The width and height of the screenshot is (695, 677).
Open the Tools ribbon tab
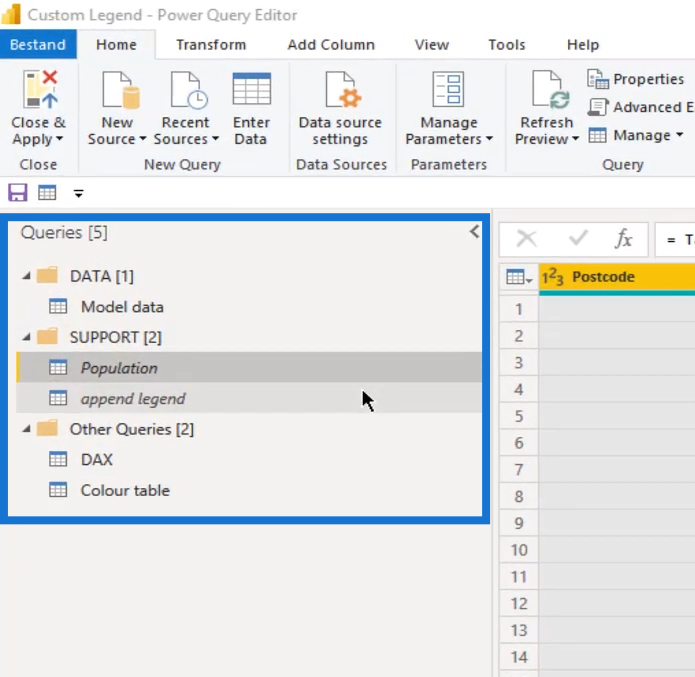point(507,44)
